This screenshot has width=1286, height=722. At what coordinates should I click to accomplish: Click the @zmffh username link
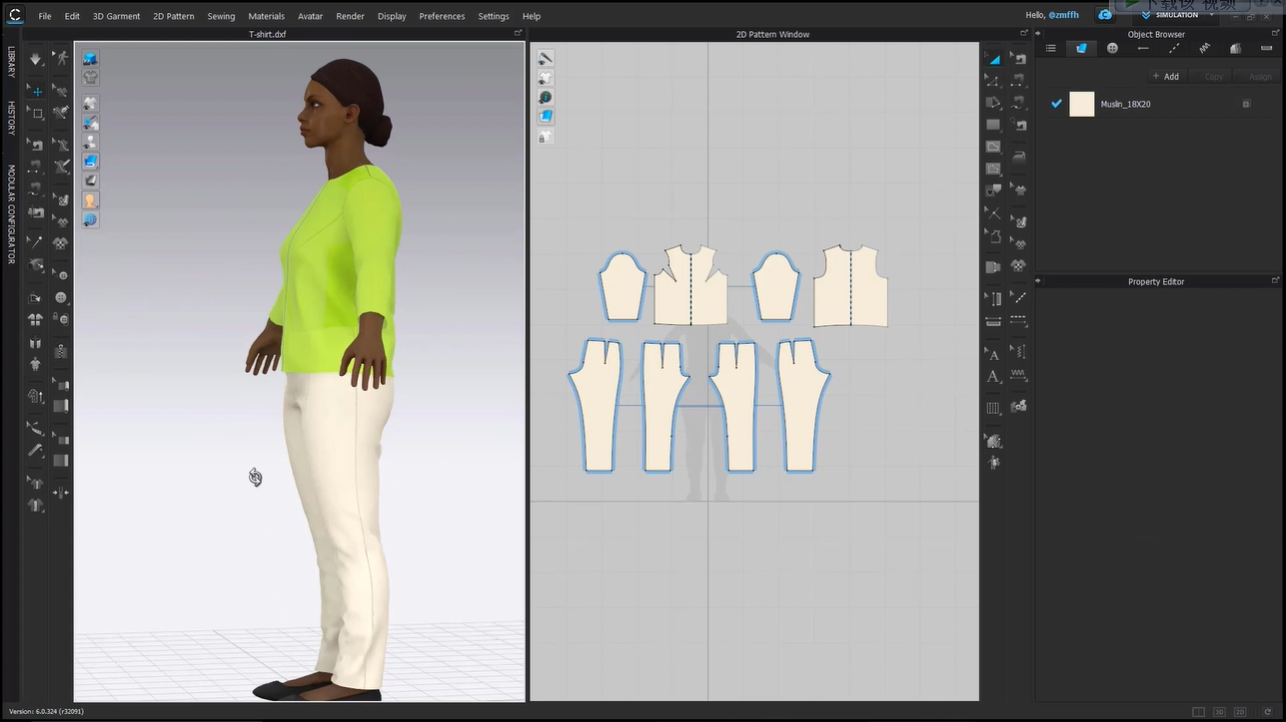(x=1063, y=16)
